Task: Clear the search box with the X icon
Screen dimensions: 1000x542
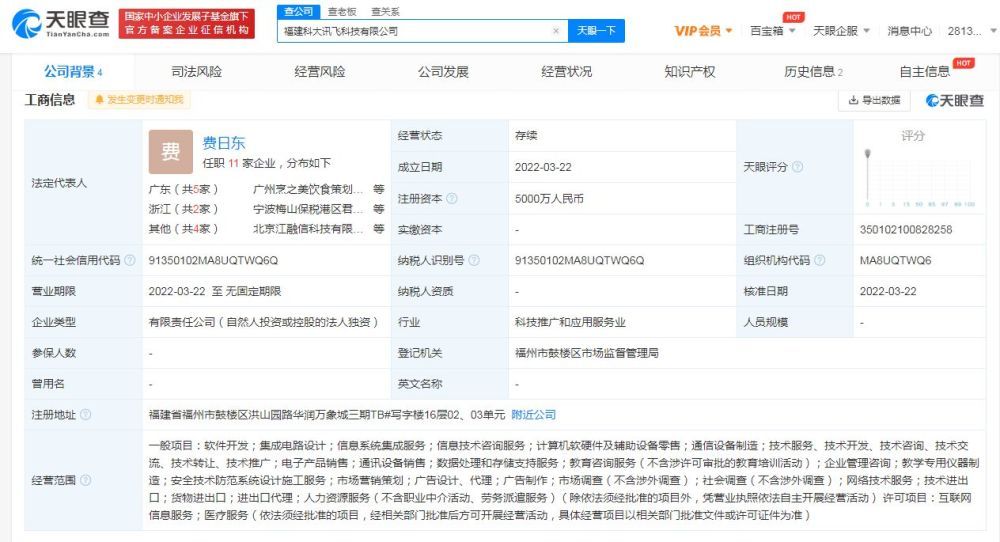Action: click(x=555, y=31)
